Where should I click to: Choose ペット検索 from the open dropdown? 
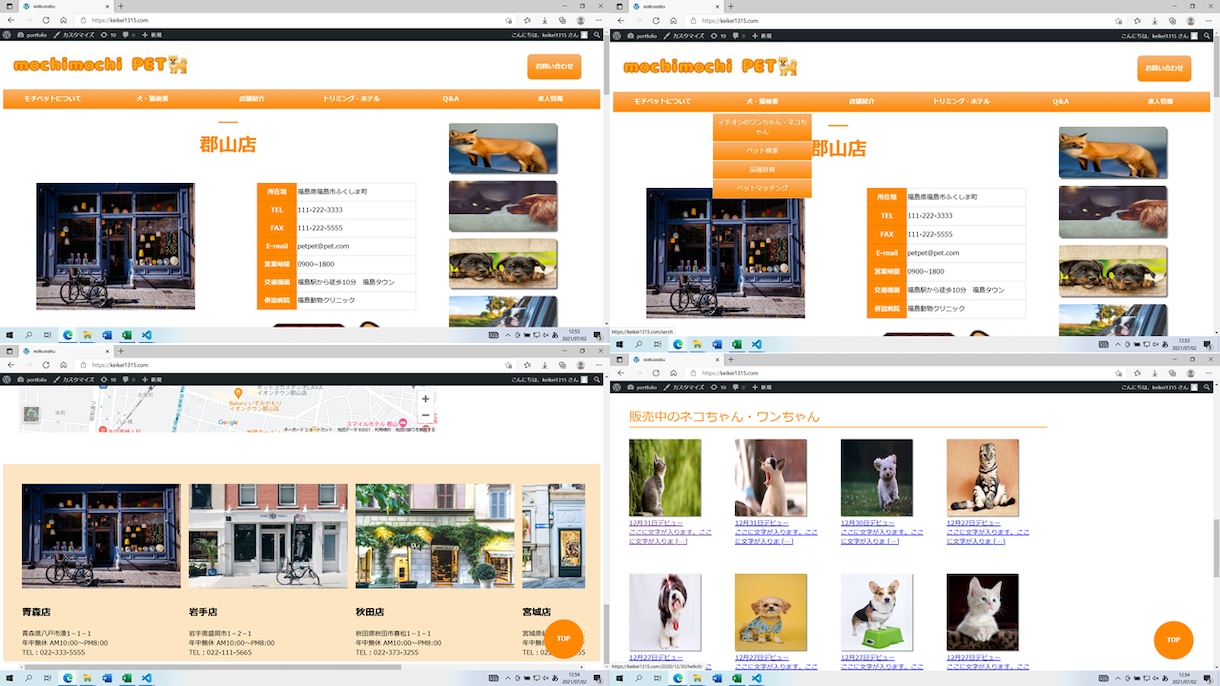click(762, 151)
